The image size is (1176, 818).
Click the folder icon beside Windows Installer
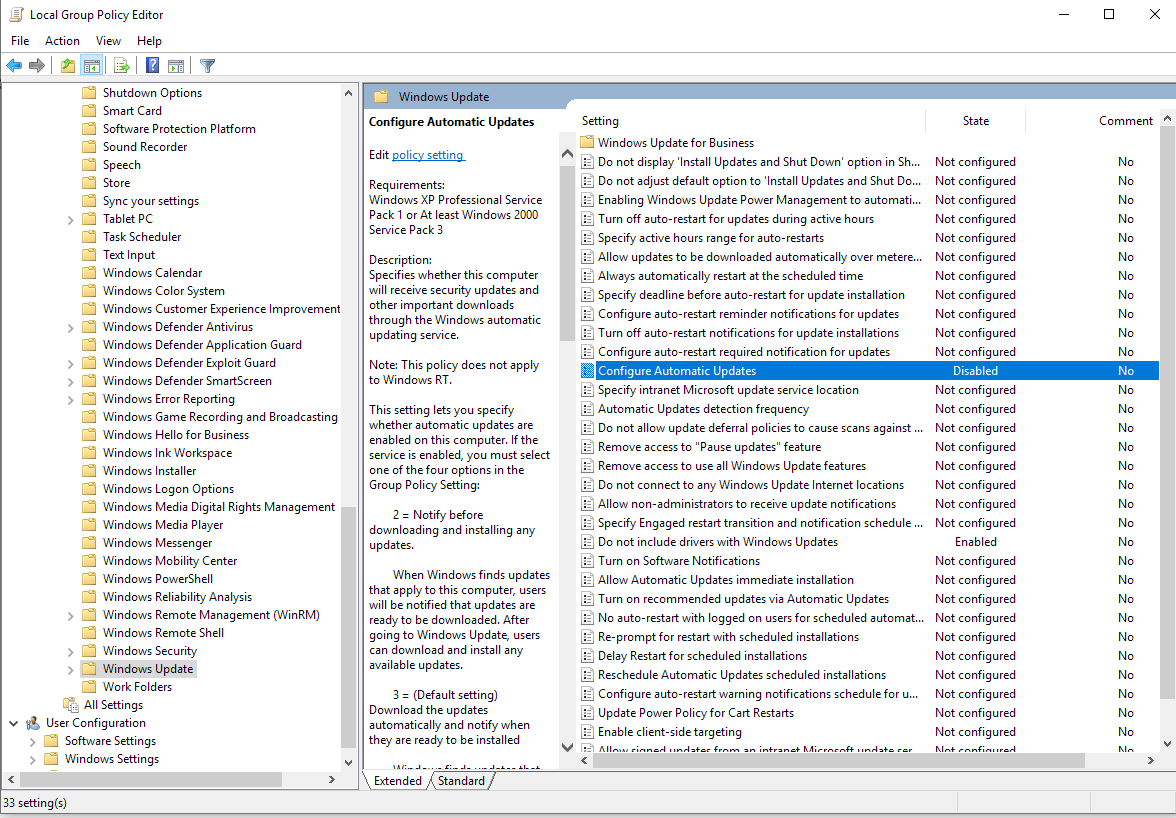[89, 471]
